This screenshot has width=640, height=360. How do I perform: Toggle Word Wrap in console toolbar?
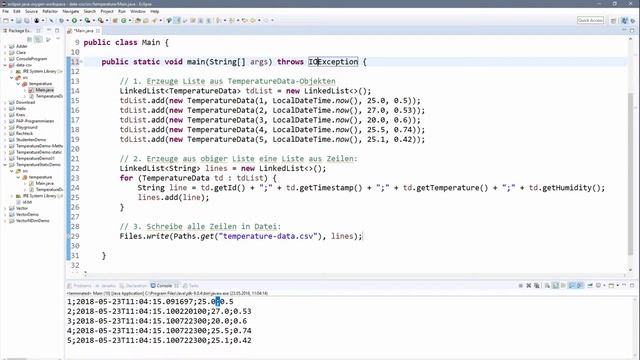[563, 286]
